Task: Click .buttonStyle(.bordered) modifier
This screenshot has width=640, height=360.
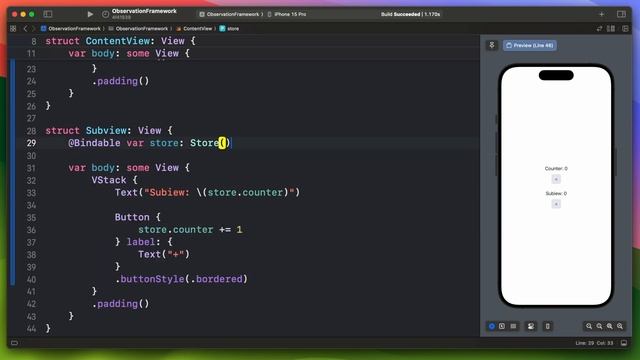Action: pos(181,279)
